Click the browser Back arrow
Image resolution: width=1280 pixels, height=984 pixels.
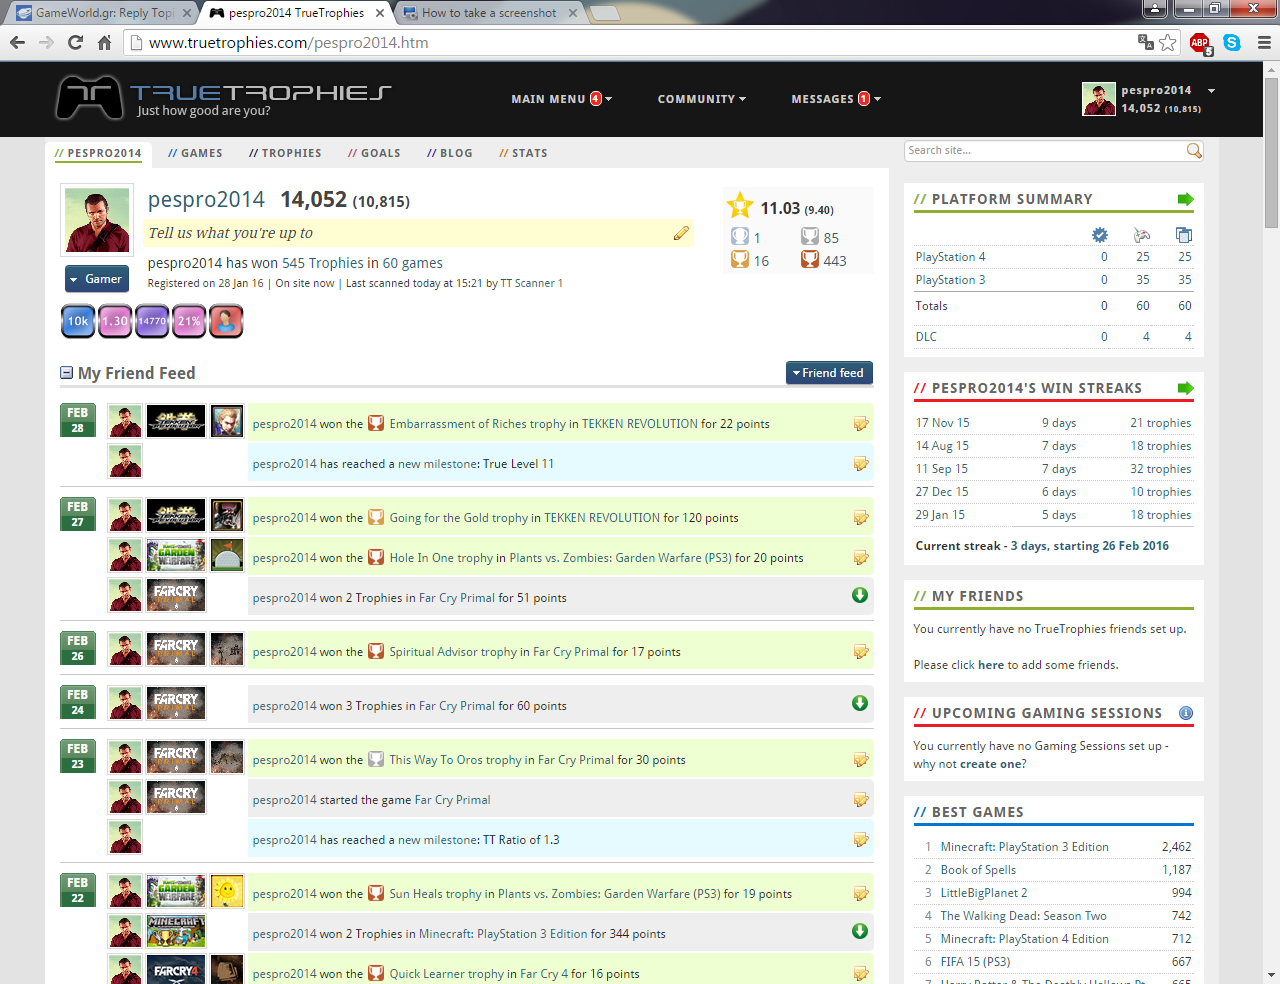(17, 42)
